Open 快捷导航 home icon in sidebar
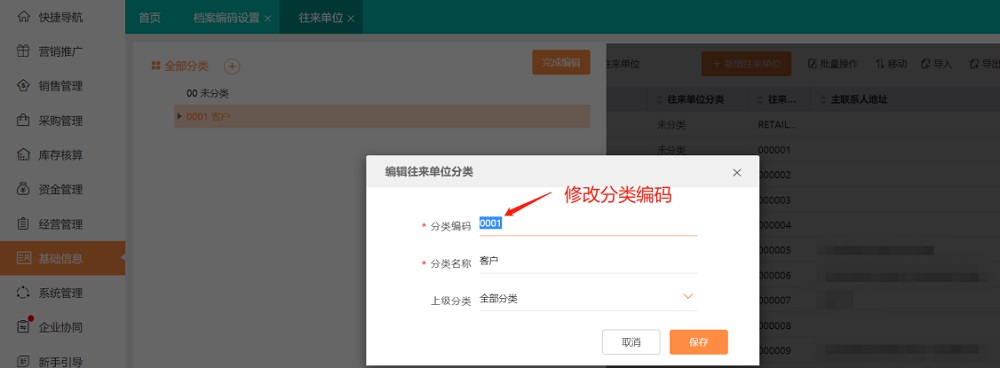The height and width of the screenshot is (368, 1000). click(24, 17)
